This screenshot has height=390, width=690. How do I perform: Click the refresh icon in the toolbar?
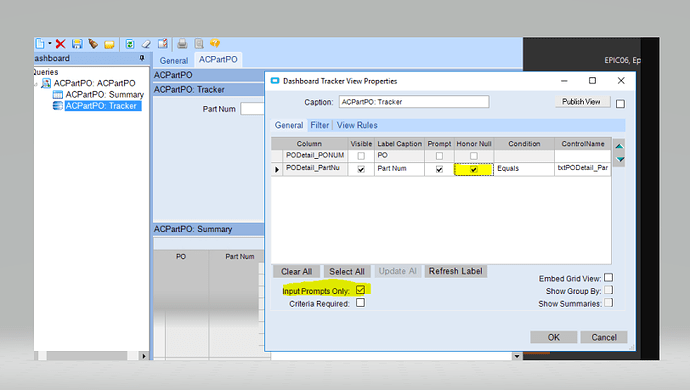coord(130,44)
